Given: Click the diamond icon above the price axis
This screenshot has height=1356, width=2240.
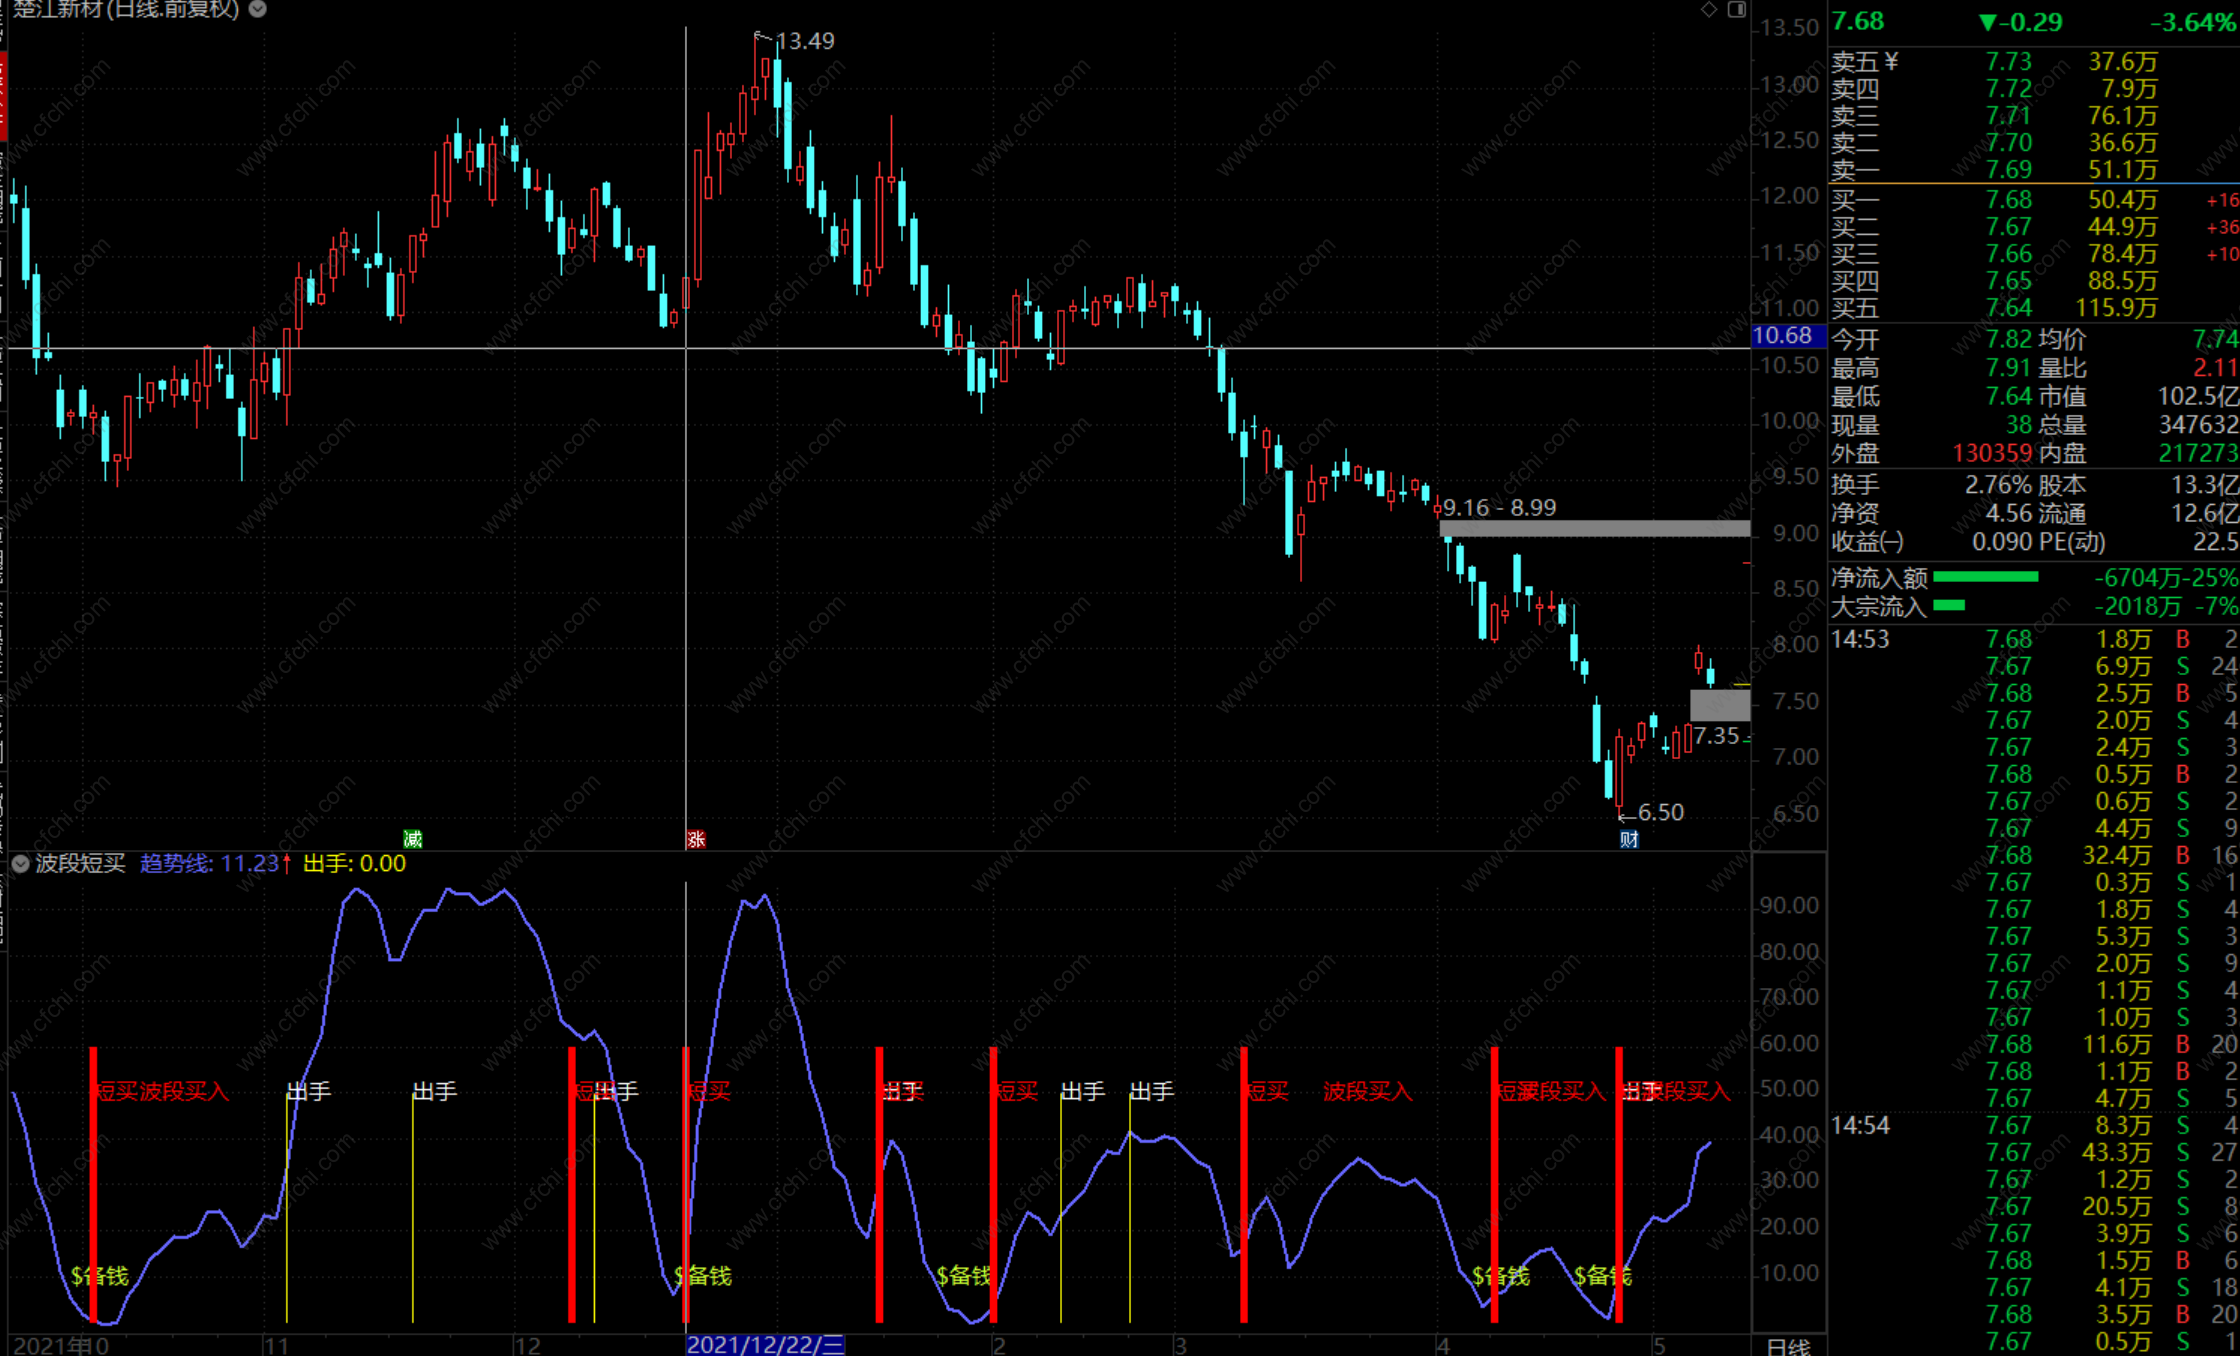Looking at the screenshot, I should point(1709,9).
